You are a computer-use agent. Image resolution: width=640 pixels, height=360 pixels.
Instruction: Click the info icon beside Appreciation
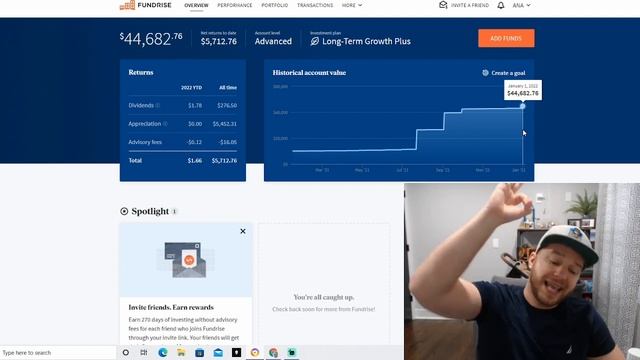pos(165,124)
